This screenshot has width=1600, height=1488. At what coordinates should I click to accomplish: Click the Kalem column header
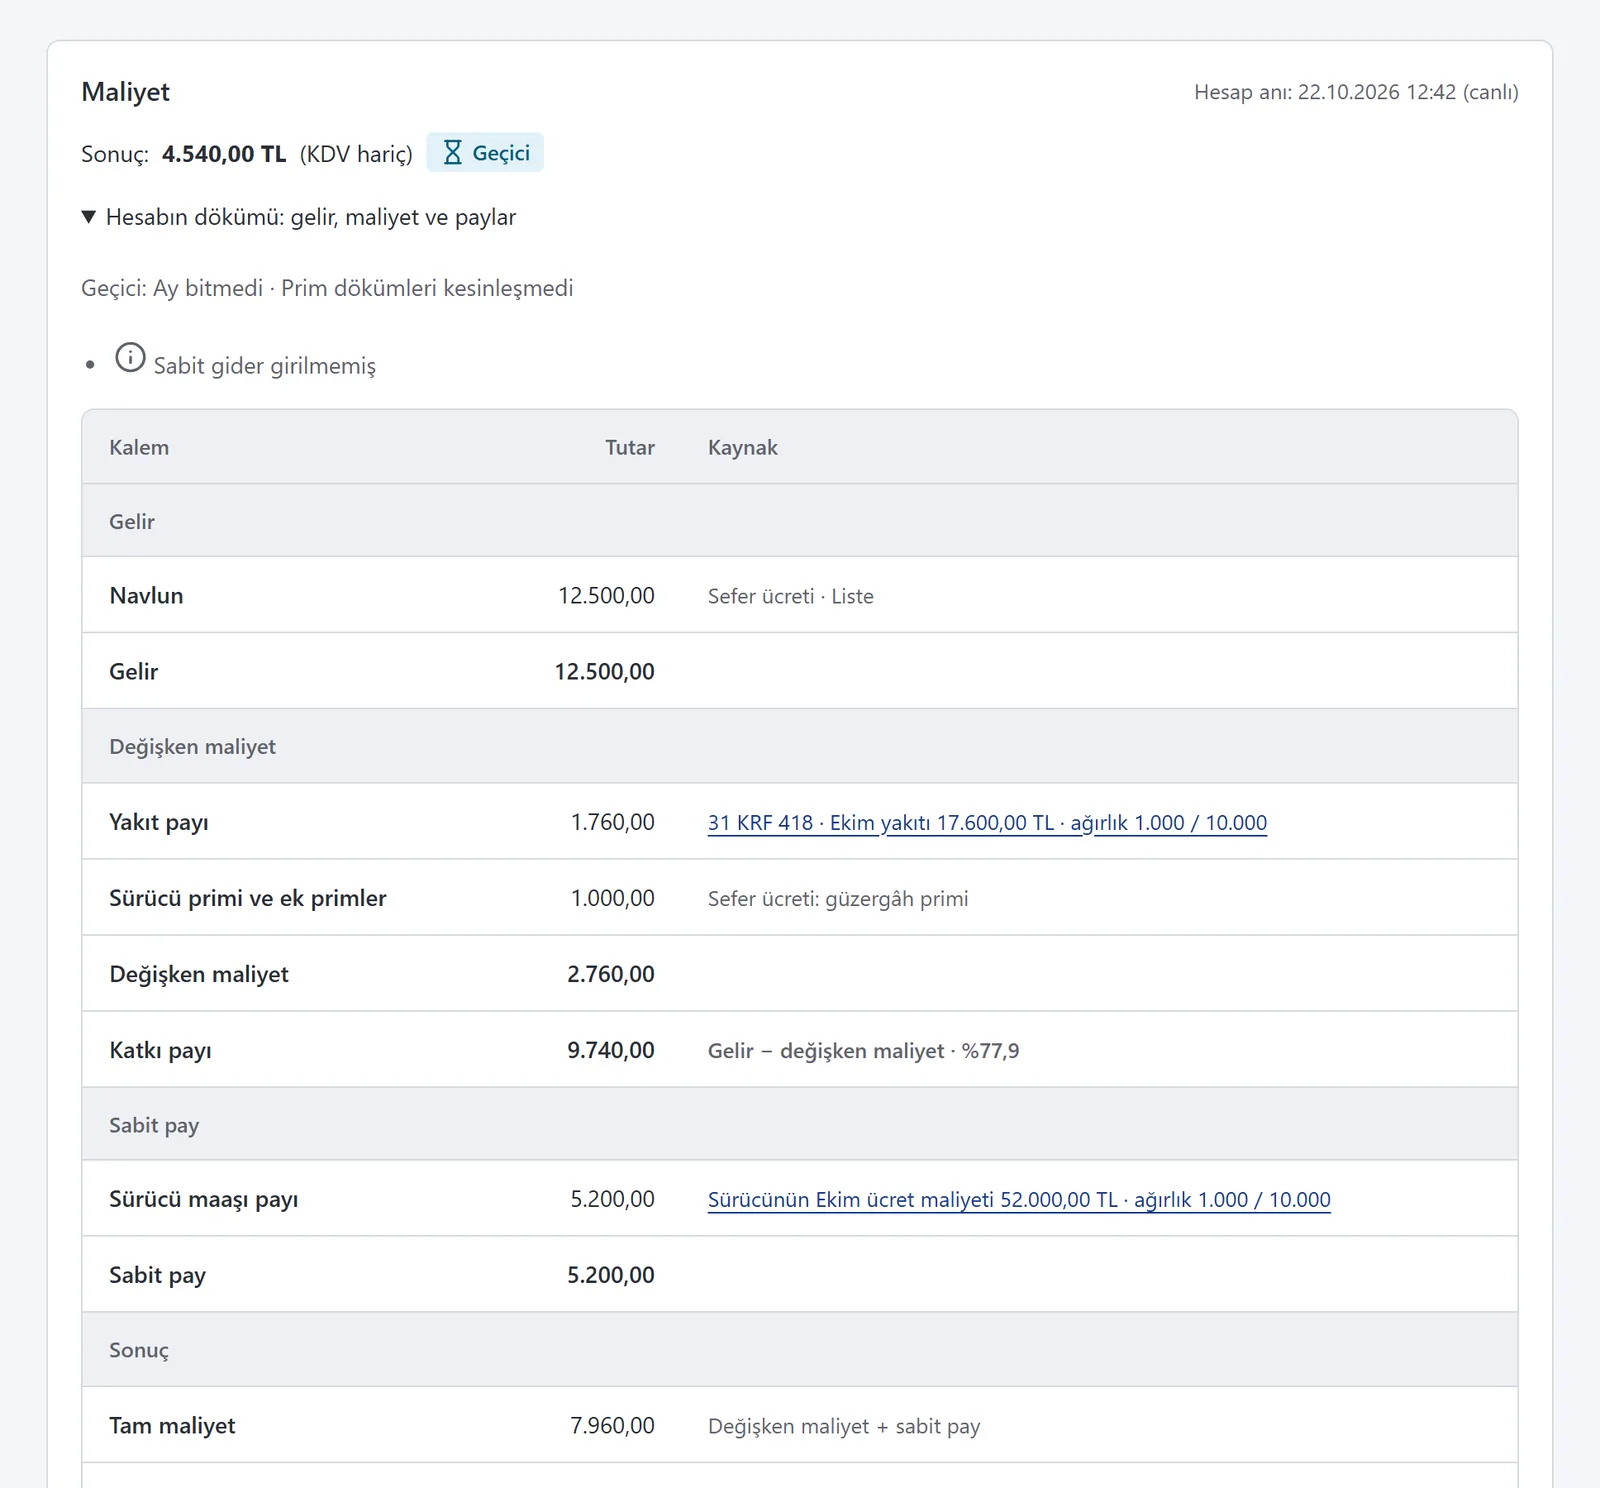pyautogui.click(x=139, y=447)
